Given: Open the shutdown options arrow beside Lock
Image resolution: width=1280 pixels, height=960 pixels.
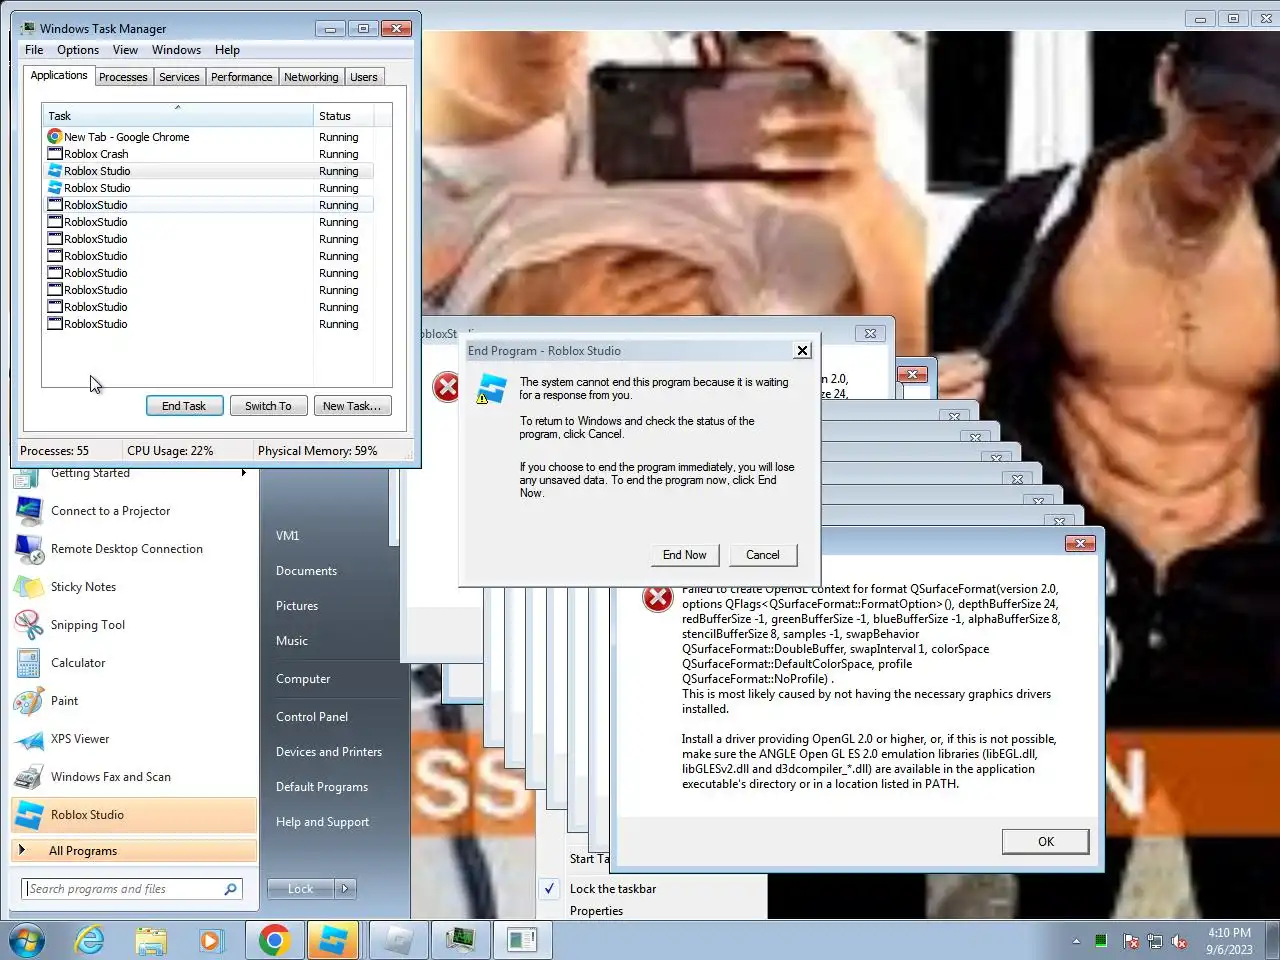Looking at the screenshot, I should click(345, 888).
